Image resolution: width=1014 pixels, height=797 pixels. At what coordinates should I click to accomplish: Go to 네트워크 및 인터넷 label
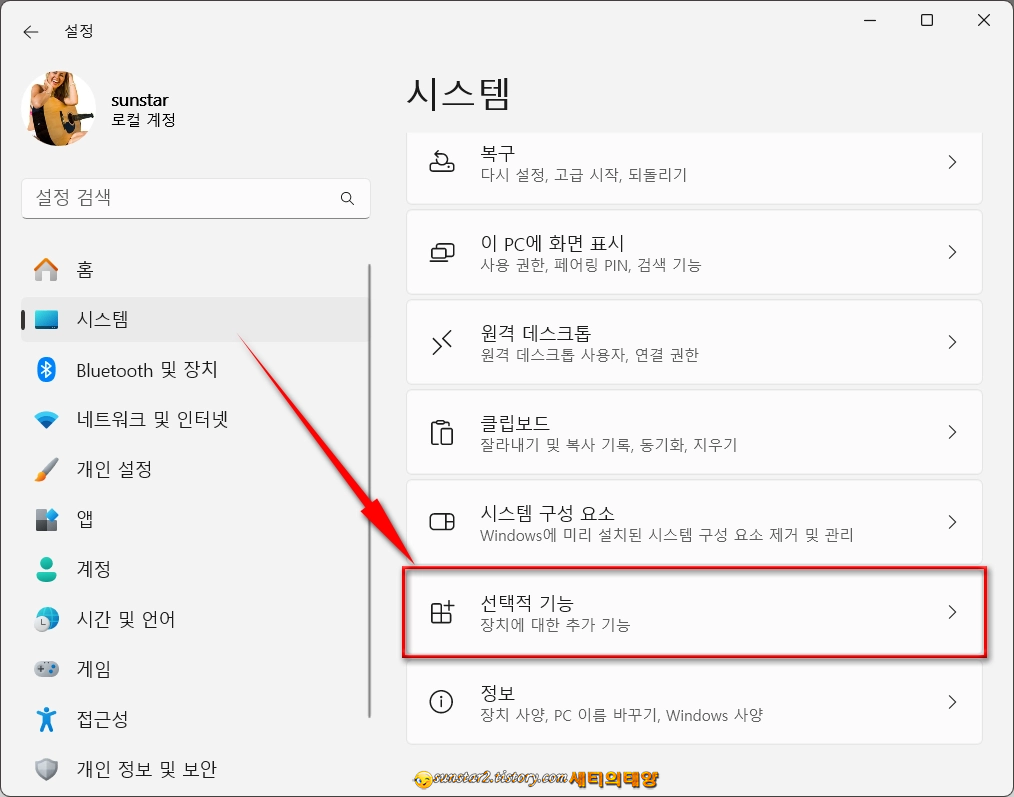pyautogui.click(x=152, y=420)
